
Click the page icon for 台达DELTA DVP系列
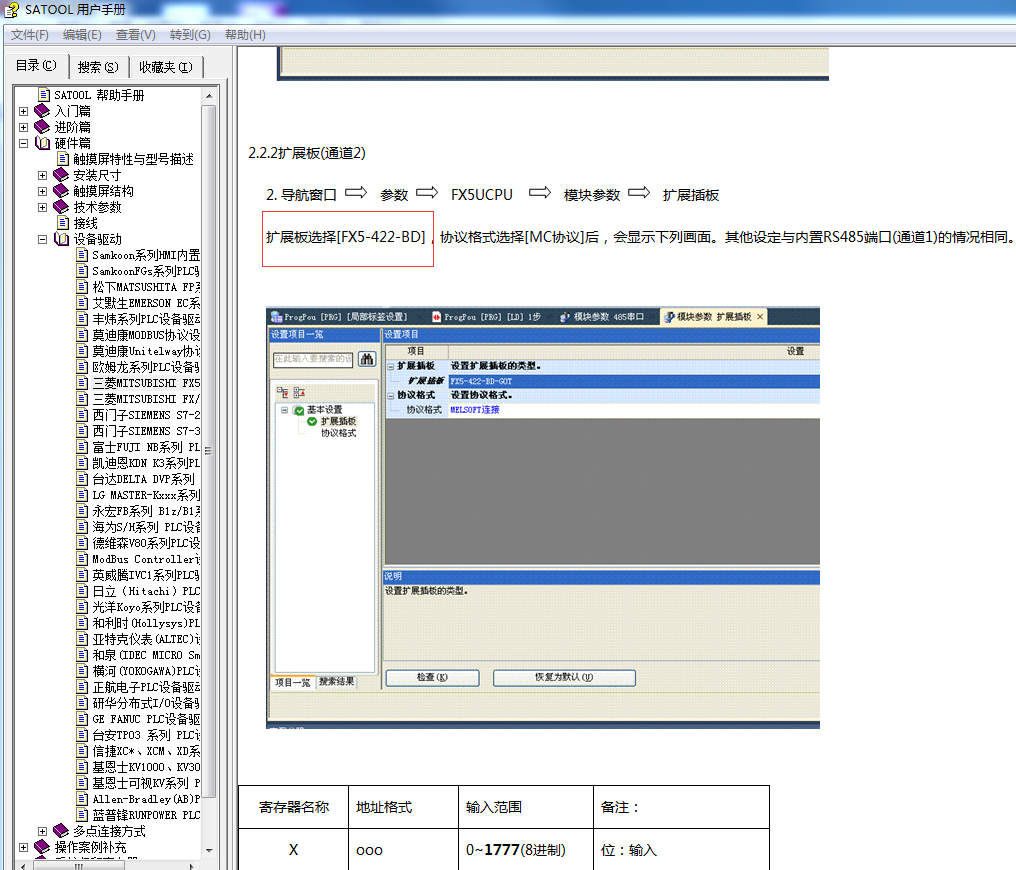[83, 479]
